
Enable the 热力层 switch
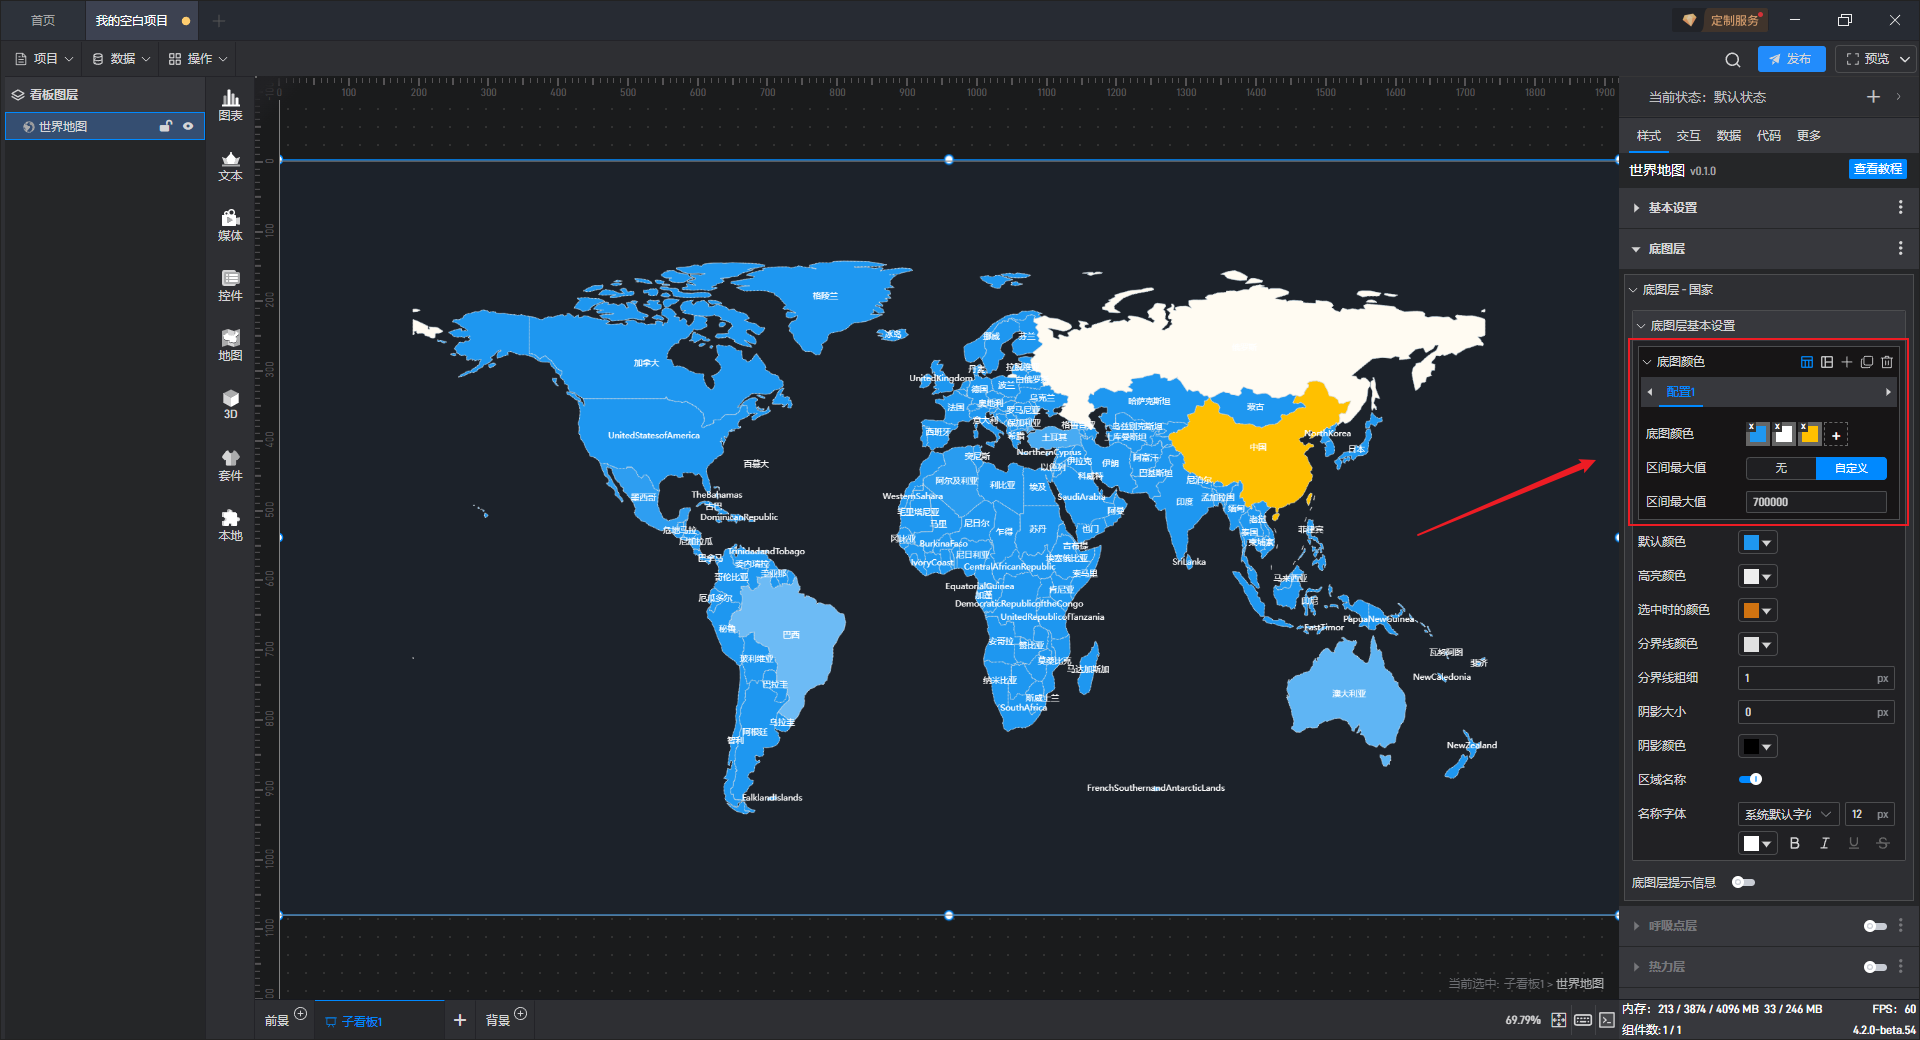[1875, 967]
